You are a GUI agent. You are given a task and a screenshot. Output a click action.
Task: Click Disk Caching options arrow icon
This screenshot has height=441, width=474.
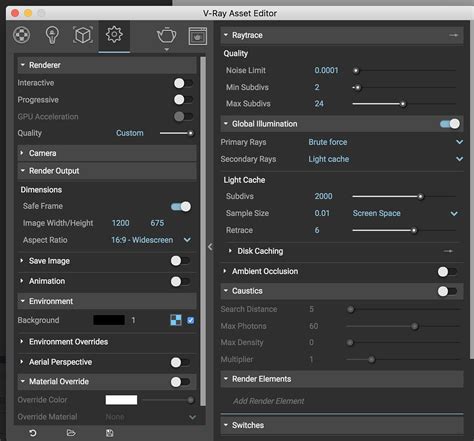pos(448,251)
